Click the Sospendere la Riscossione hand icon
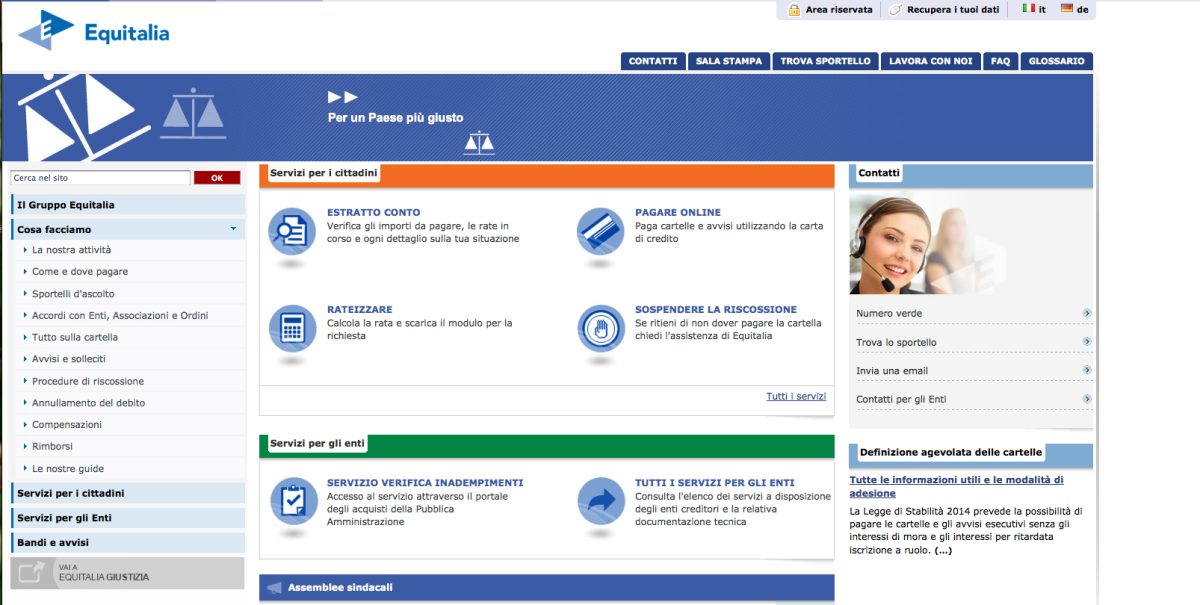This screenshot has height=605, width=1200. [x=600, y=327]
